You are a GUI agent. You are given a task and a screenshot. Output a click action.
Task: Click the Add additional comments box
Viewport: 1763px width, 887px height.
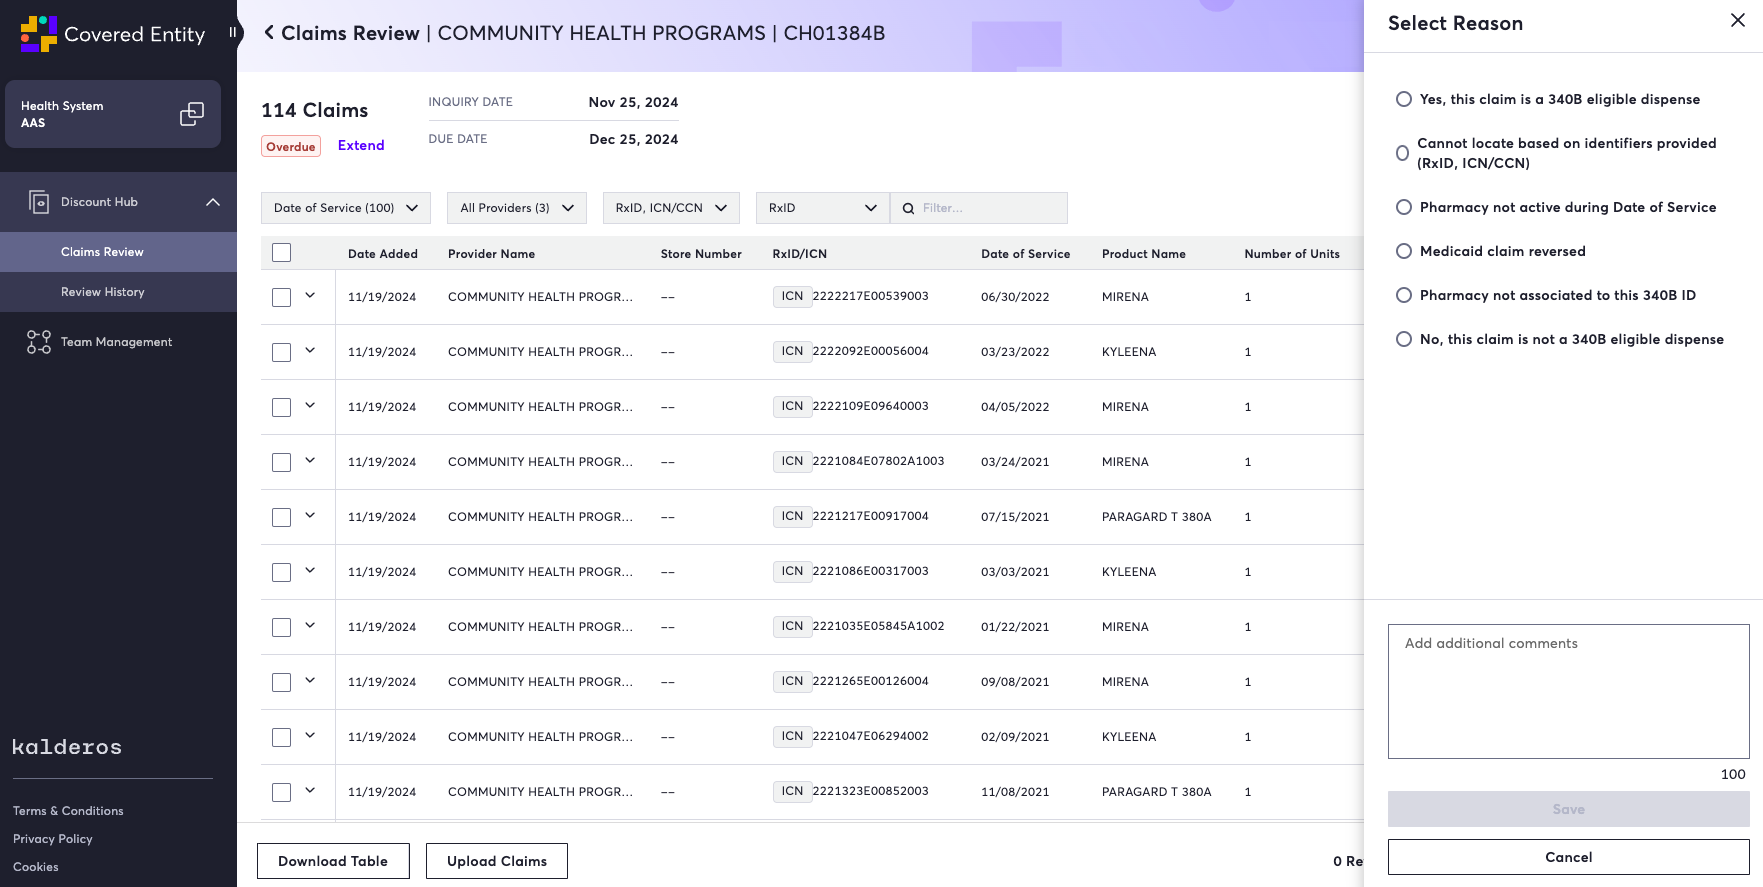point(1568,691)
